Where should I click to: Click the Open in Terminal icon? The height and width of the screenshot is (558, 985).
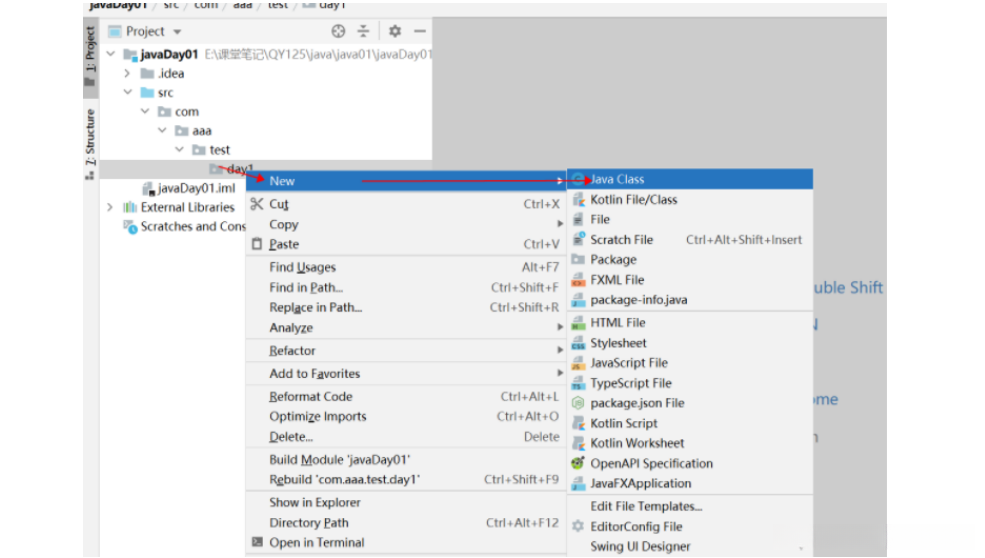(258, 542)
